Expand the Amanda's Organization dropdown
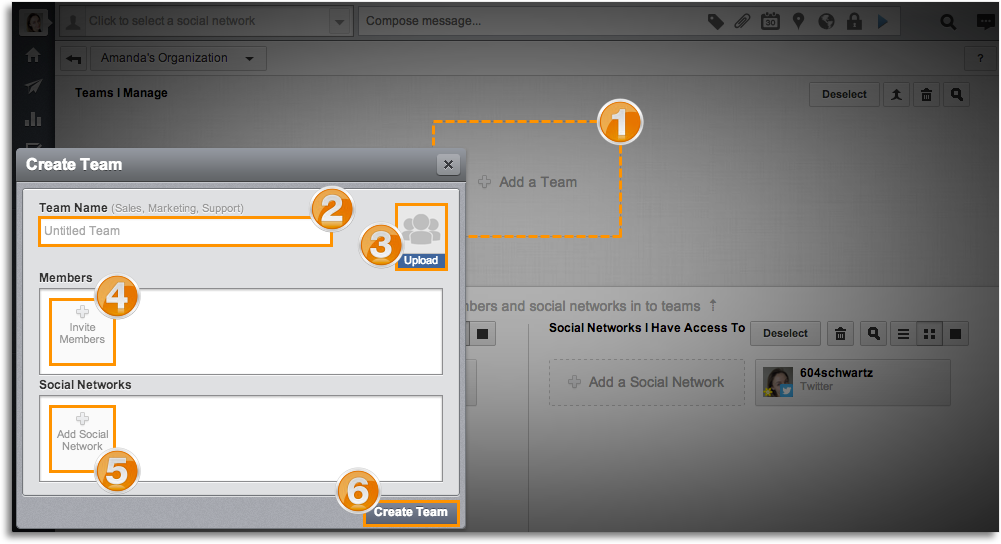Viewport: 1001px width, 544px height. point(178,58)
